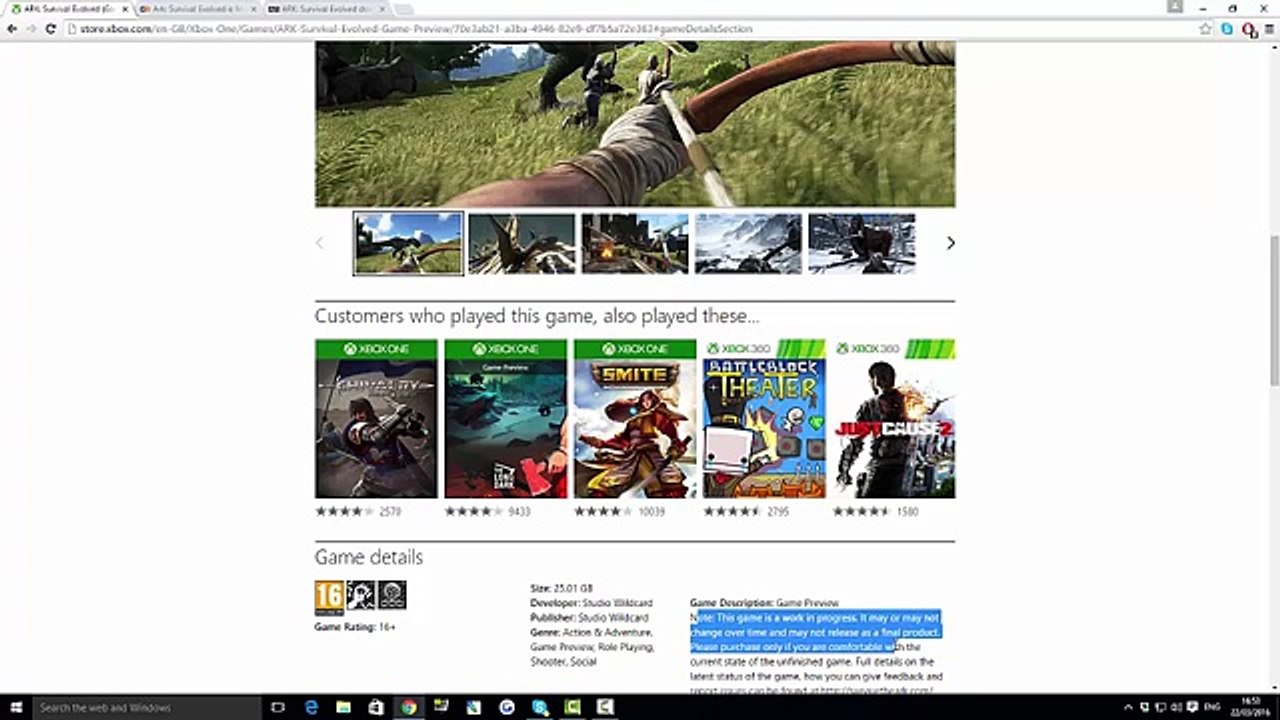Screen dimensions: 1280x720
Task: Click the 1580 rating count under Just Cause 2
Action: pos(907,511)
